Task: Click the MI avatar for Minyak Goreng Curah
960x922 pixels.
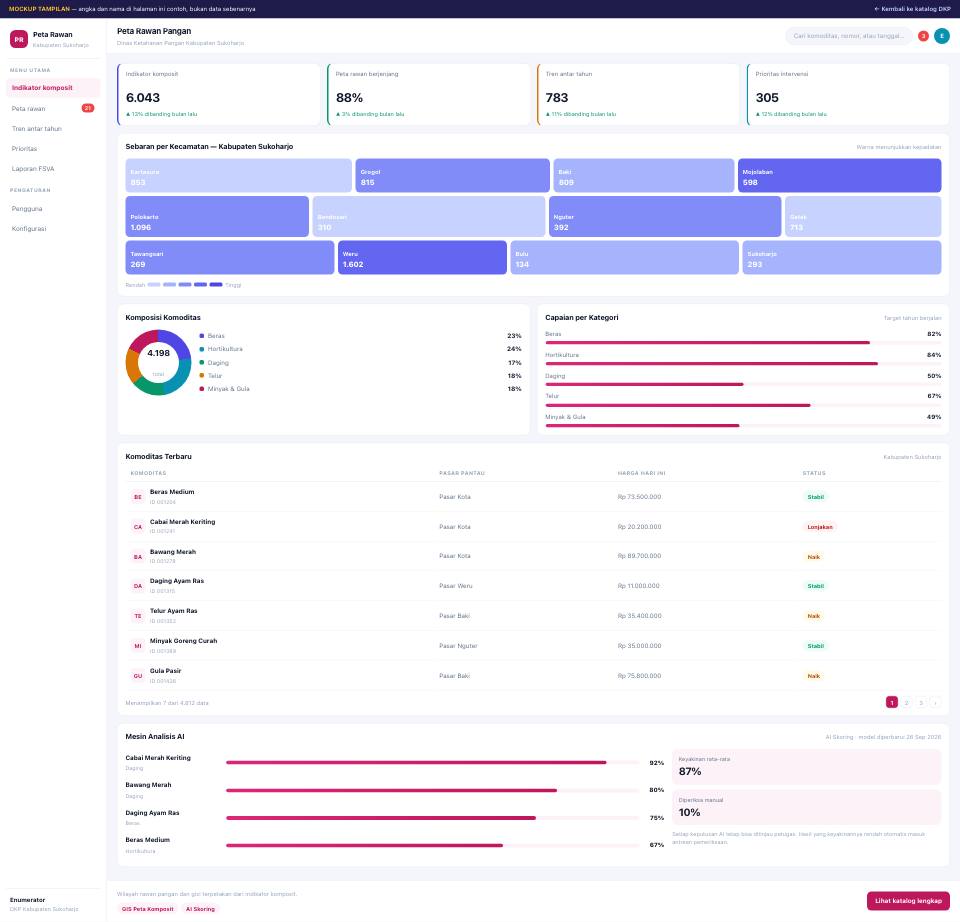Action: pos(138,647)
